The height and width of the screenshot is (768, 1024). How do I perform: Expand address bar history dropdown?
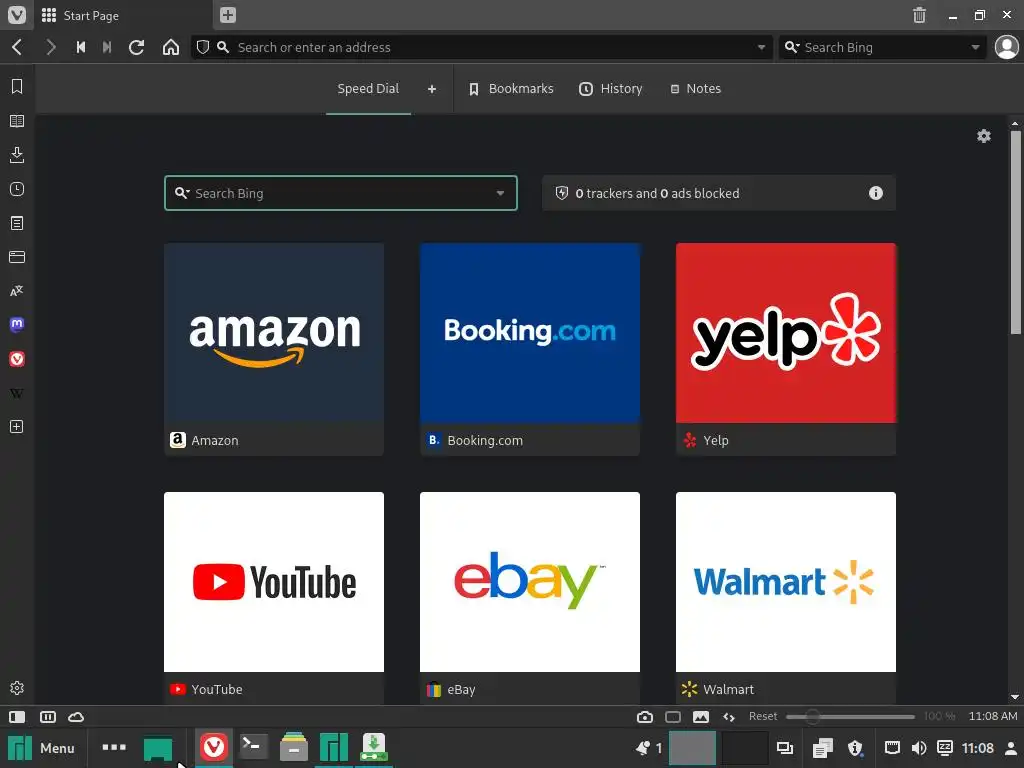pos(761,47)
